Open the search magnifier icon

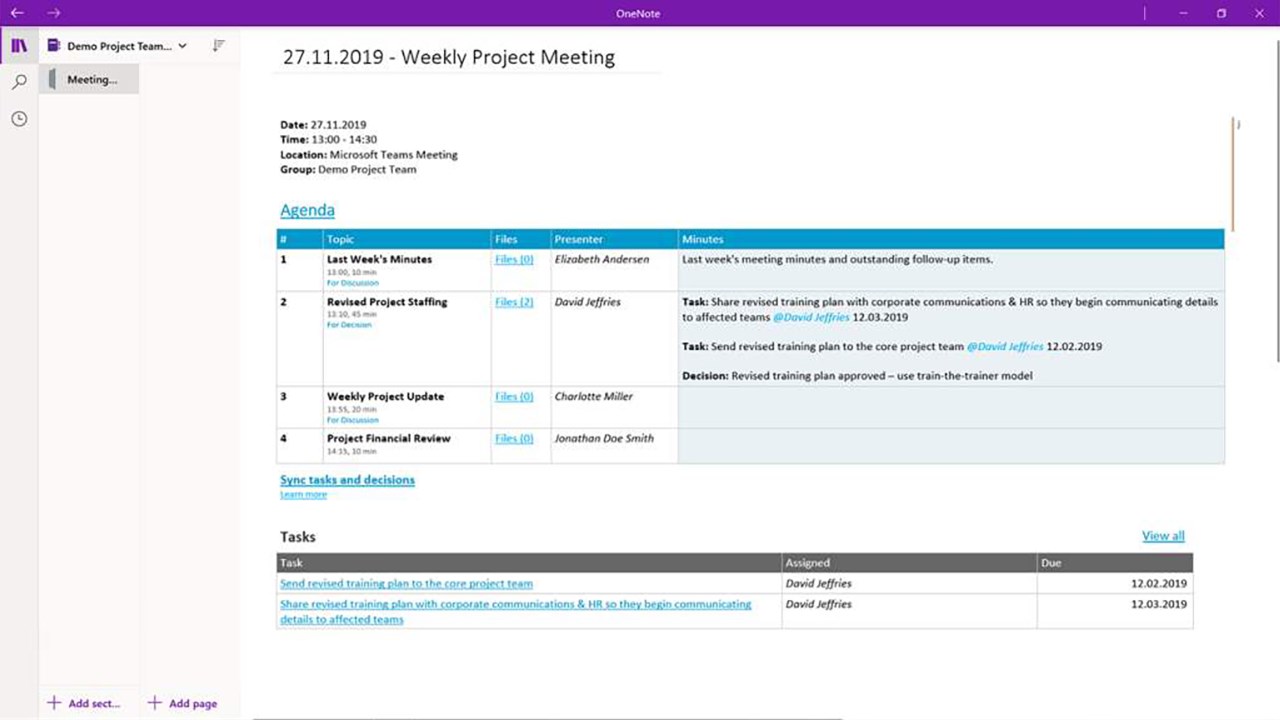(19, 82)
